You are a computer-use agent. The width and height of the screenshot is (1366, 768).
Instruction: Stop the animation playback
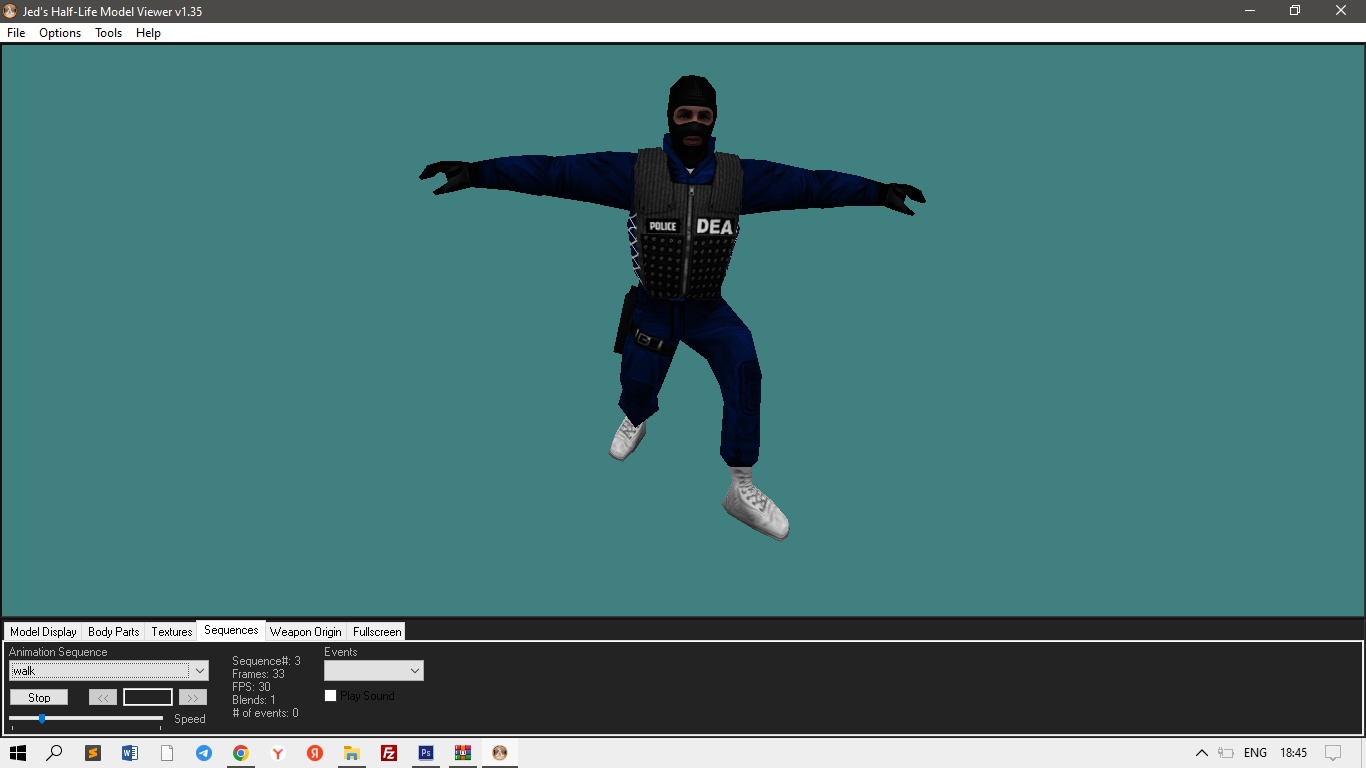39,697
